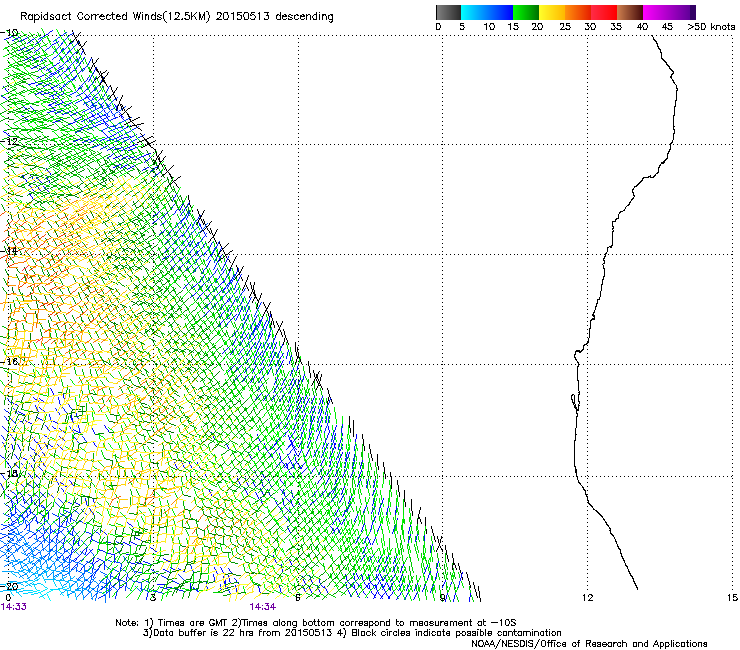
Task: Click the blue 10-15 knots color swatch
Action: [500, 12]
